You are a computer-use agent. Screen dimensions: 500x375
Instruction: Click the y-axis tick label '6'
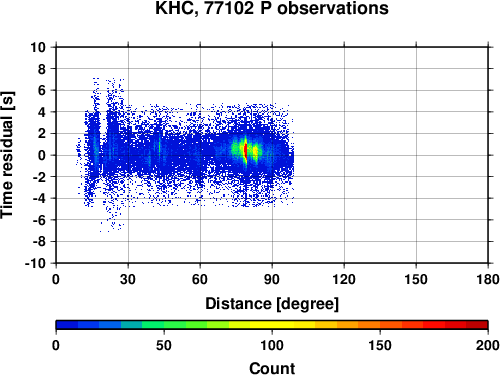41,90
